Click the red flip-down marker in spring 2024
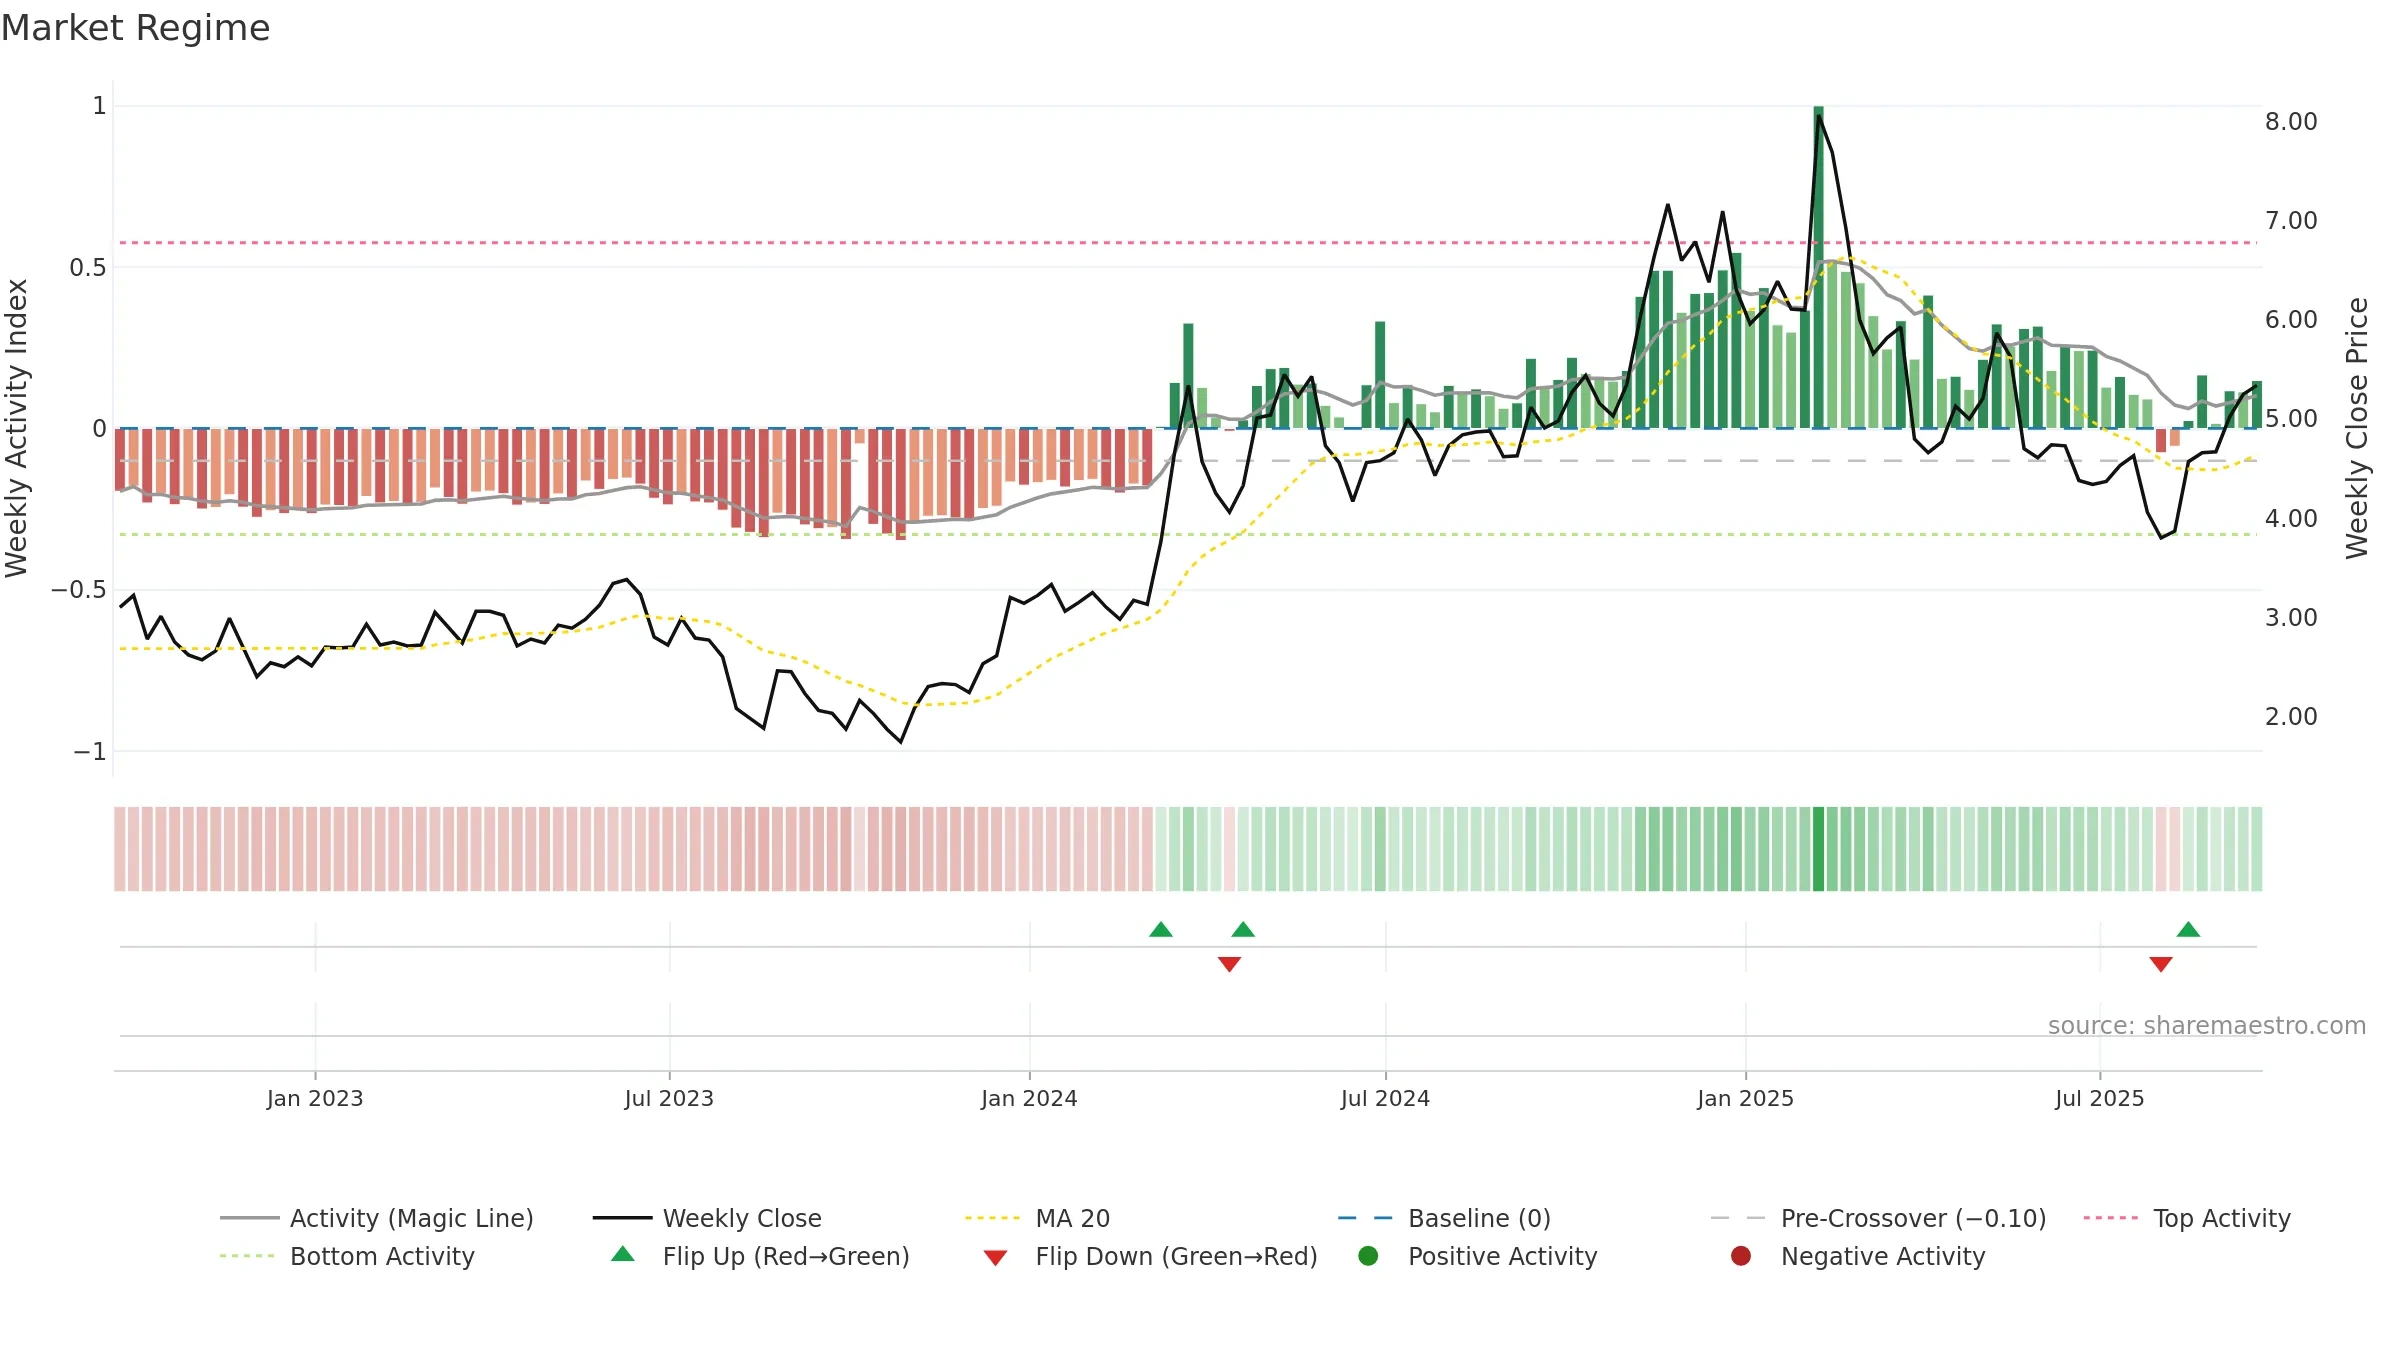The image size is (2400, 1350). click(x=1230, y=964)
